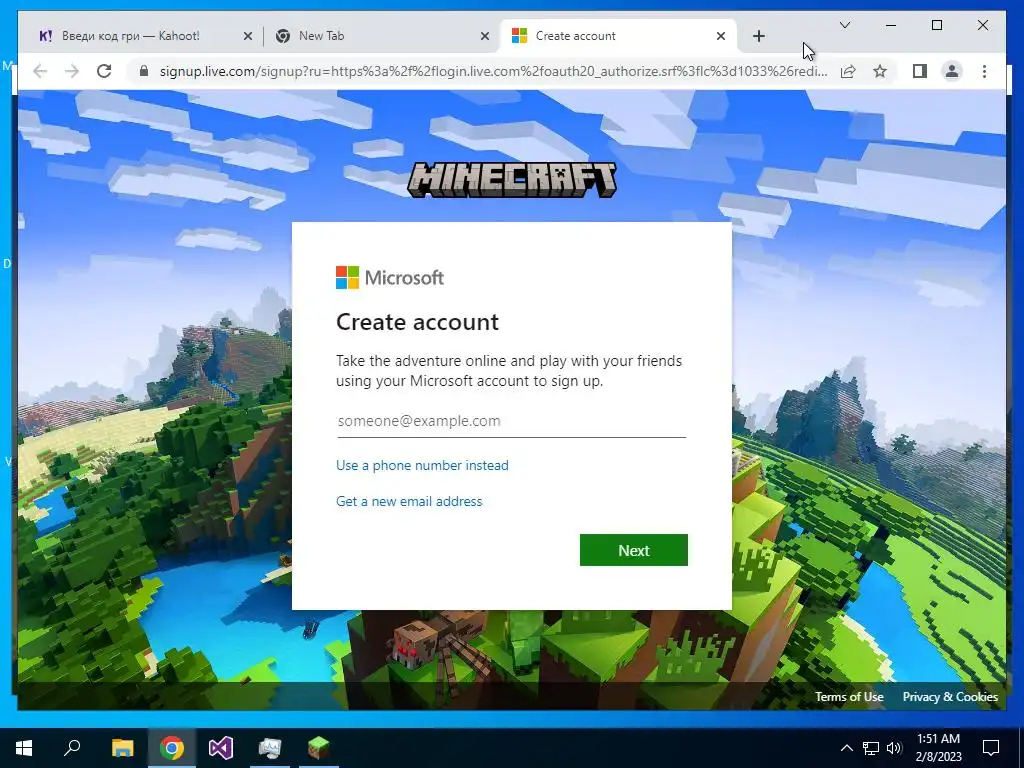Viewport: 1024px width, 768px height.
Task: Maximize the Chrome window
Action: [936, 25]
